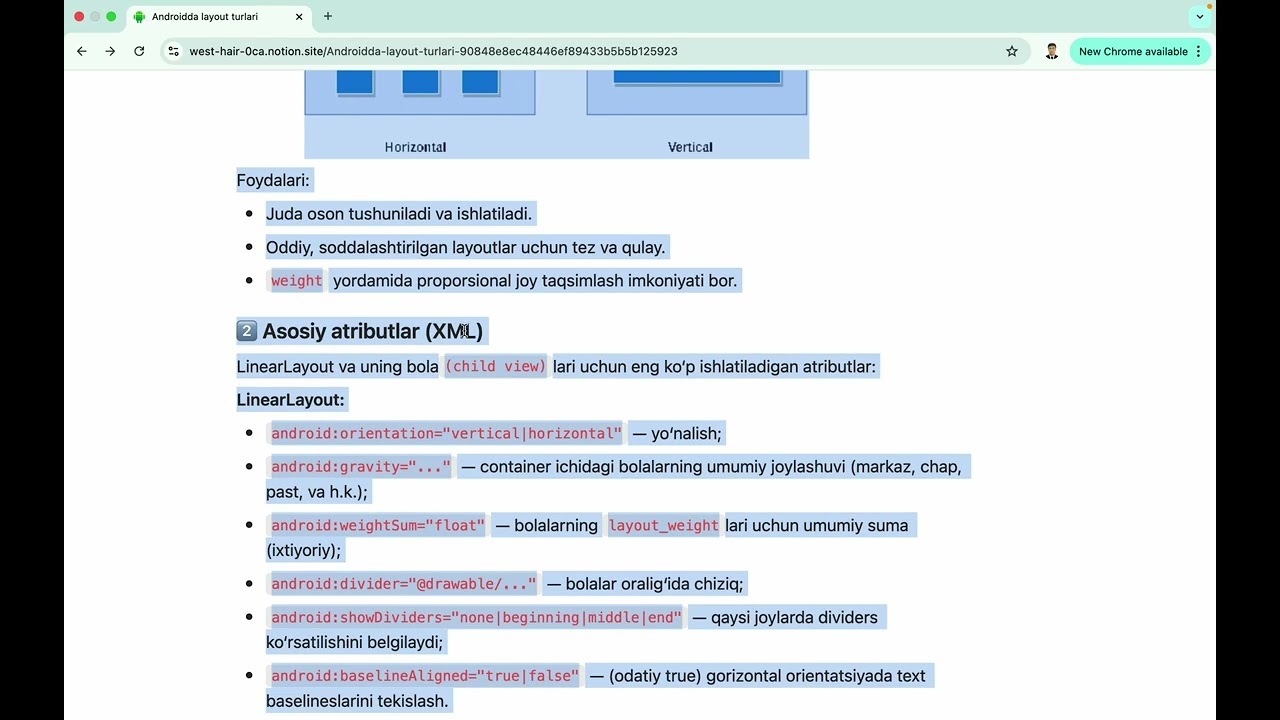Click the New Chrome available button
The width and height of the screenshot is (1280, 720).
[1133, 51]
